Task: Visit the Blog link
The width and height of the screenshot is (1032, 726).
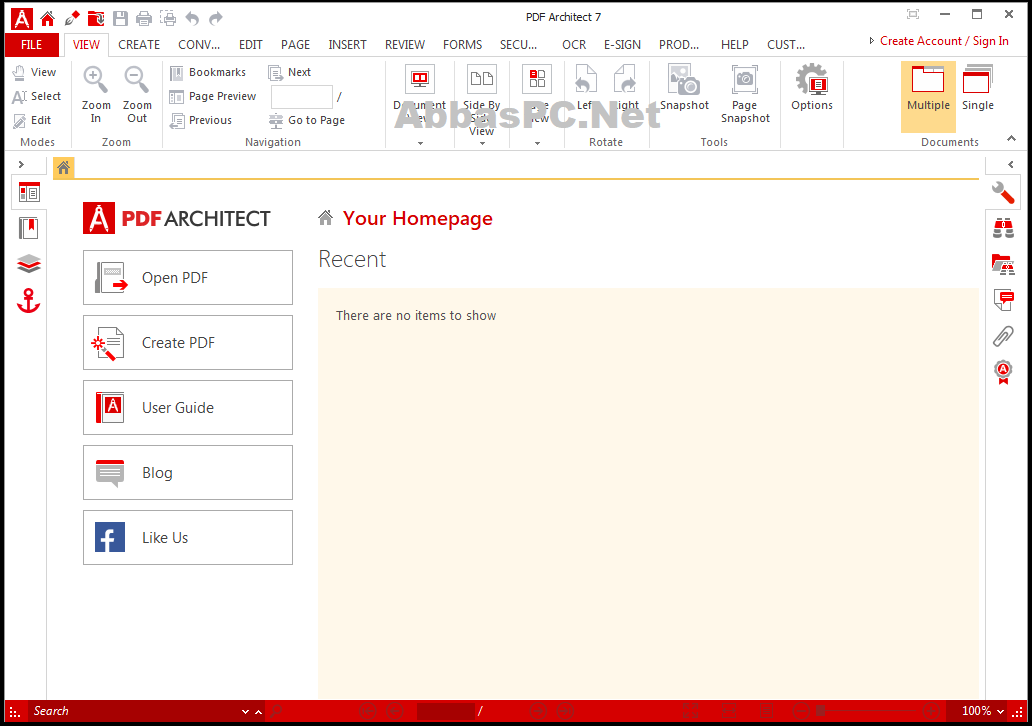Action: 188,473
